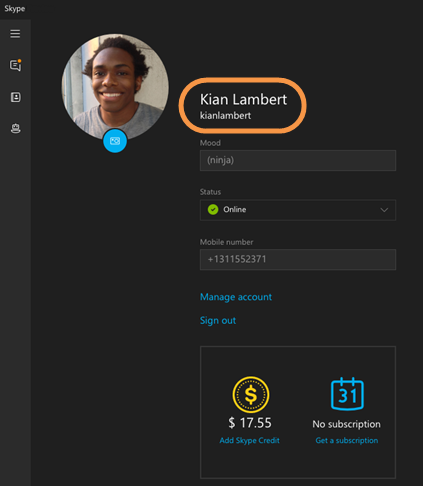Click the green Online status check icon
The image size is (423, 486).
213,210
